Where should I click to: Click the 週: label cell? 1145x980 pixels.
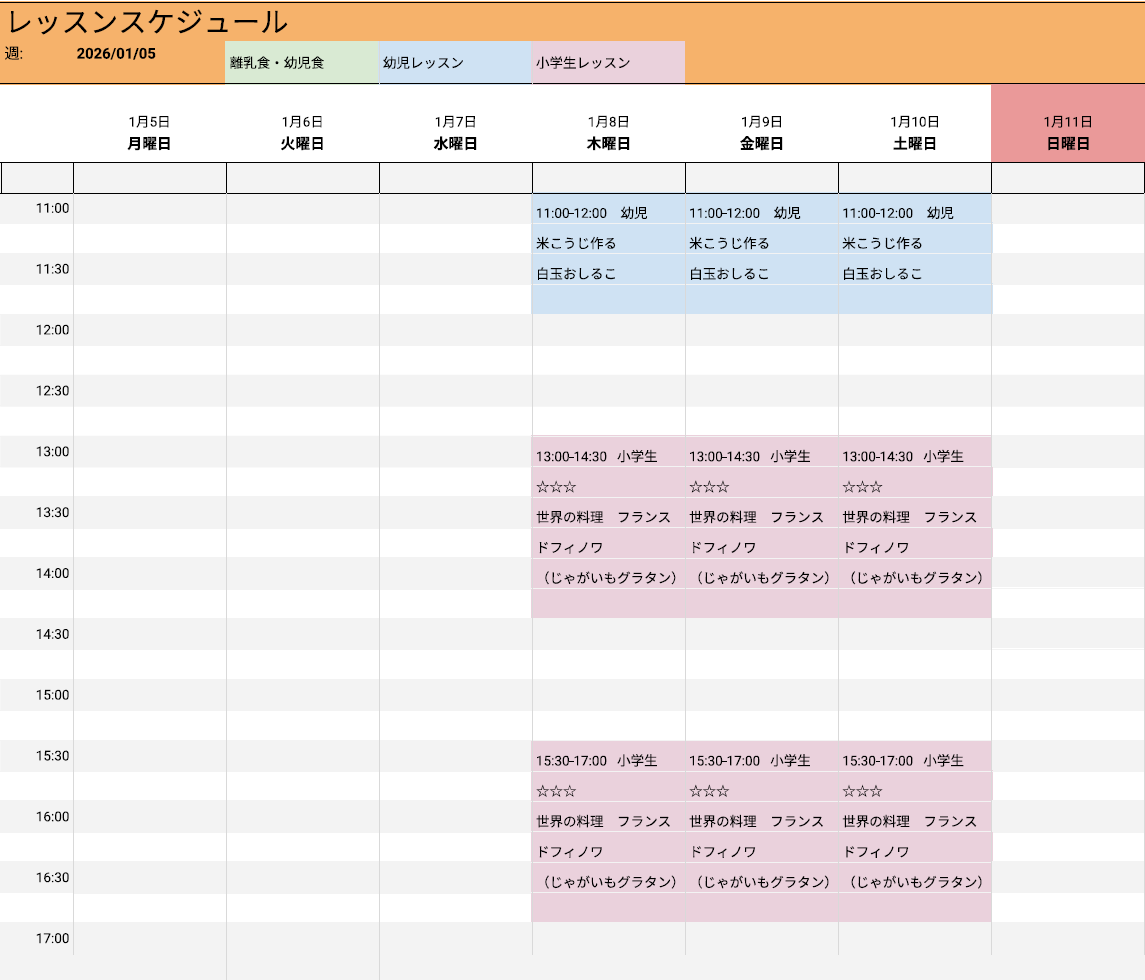14,54
